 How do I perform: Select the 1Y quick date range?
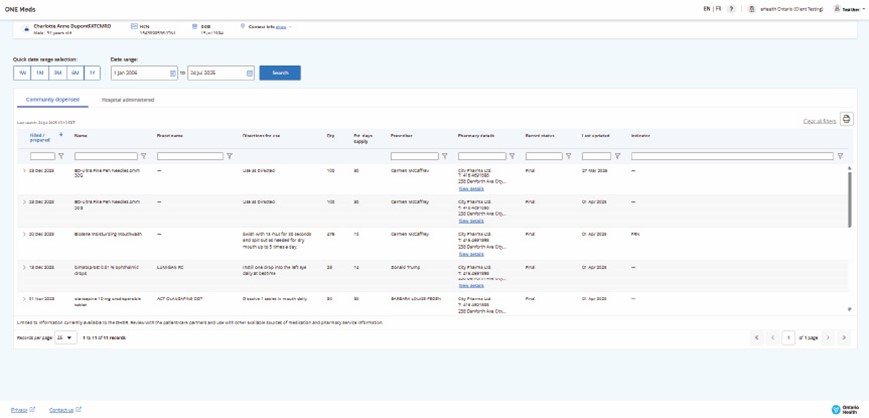(92, 73)
